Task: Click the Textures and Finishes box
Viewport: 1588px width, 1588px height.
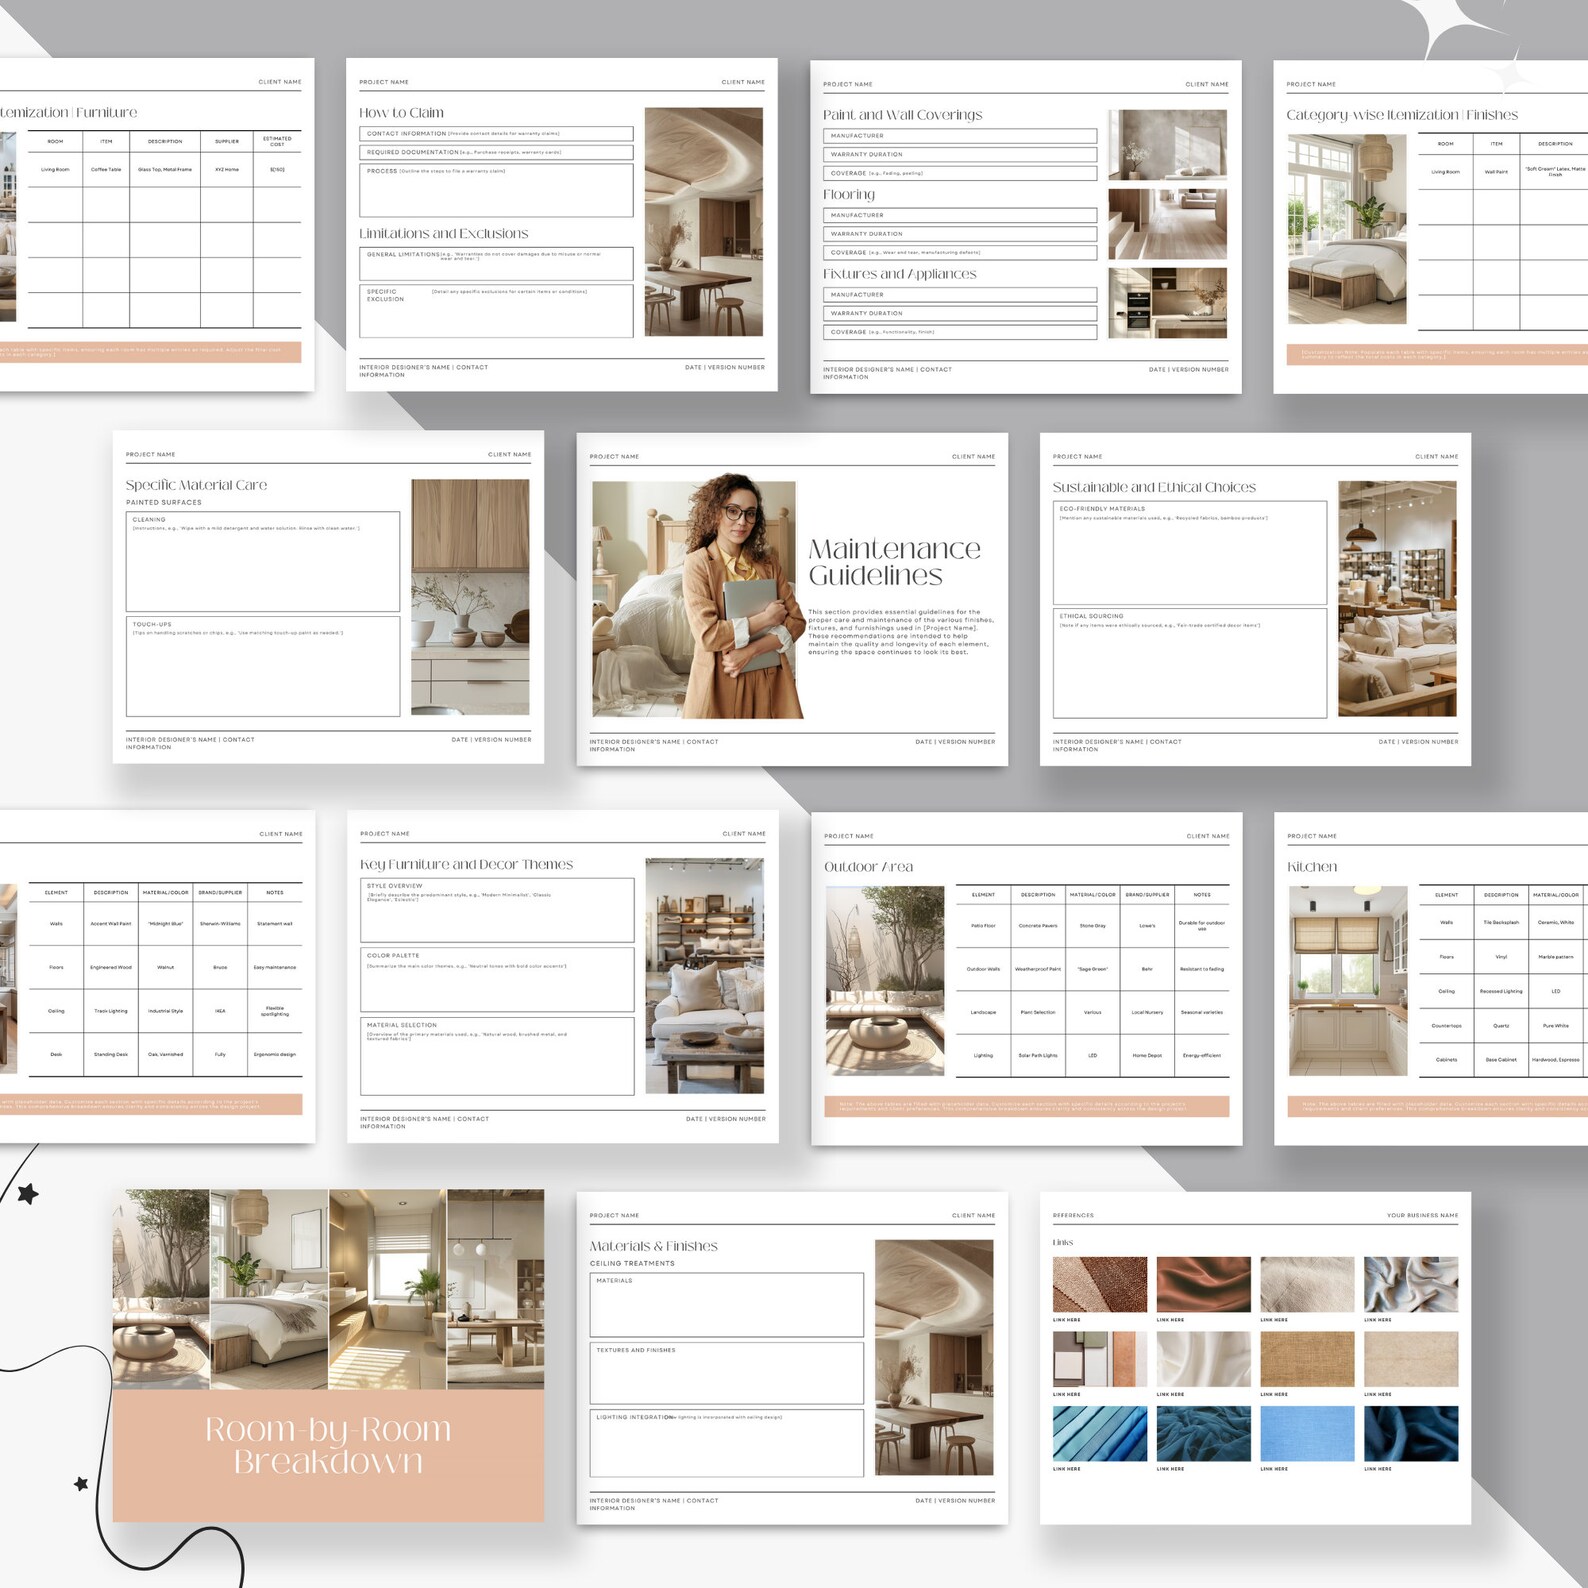Action: [x=727, y=1373]
